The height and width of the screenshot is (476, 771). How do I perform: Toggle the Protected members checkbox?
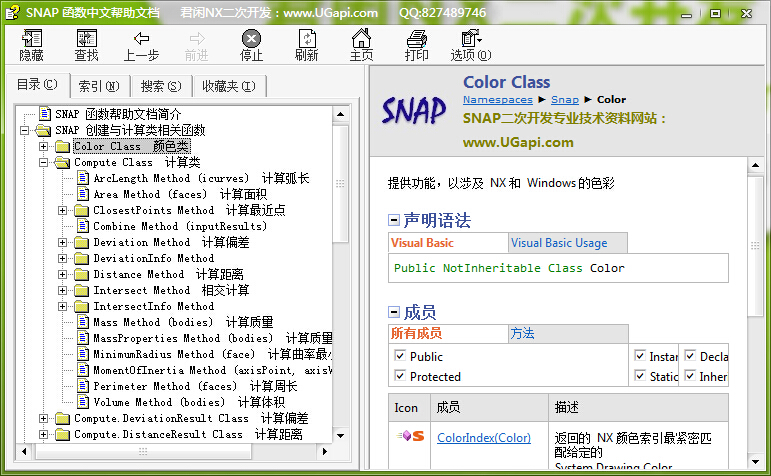coord(400,376)
